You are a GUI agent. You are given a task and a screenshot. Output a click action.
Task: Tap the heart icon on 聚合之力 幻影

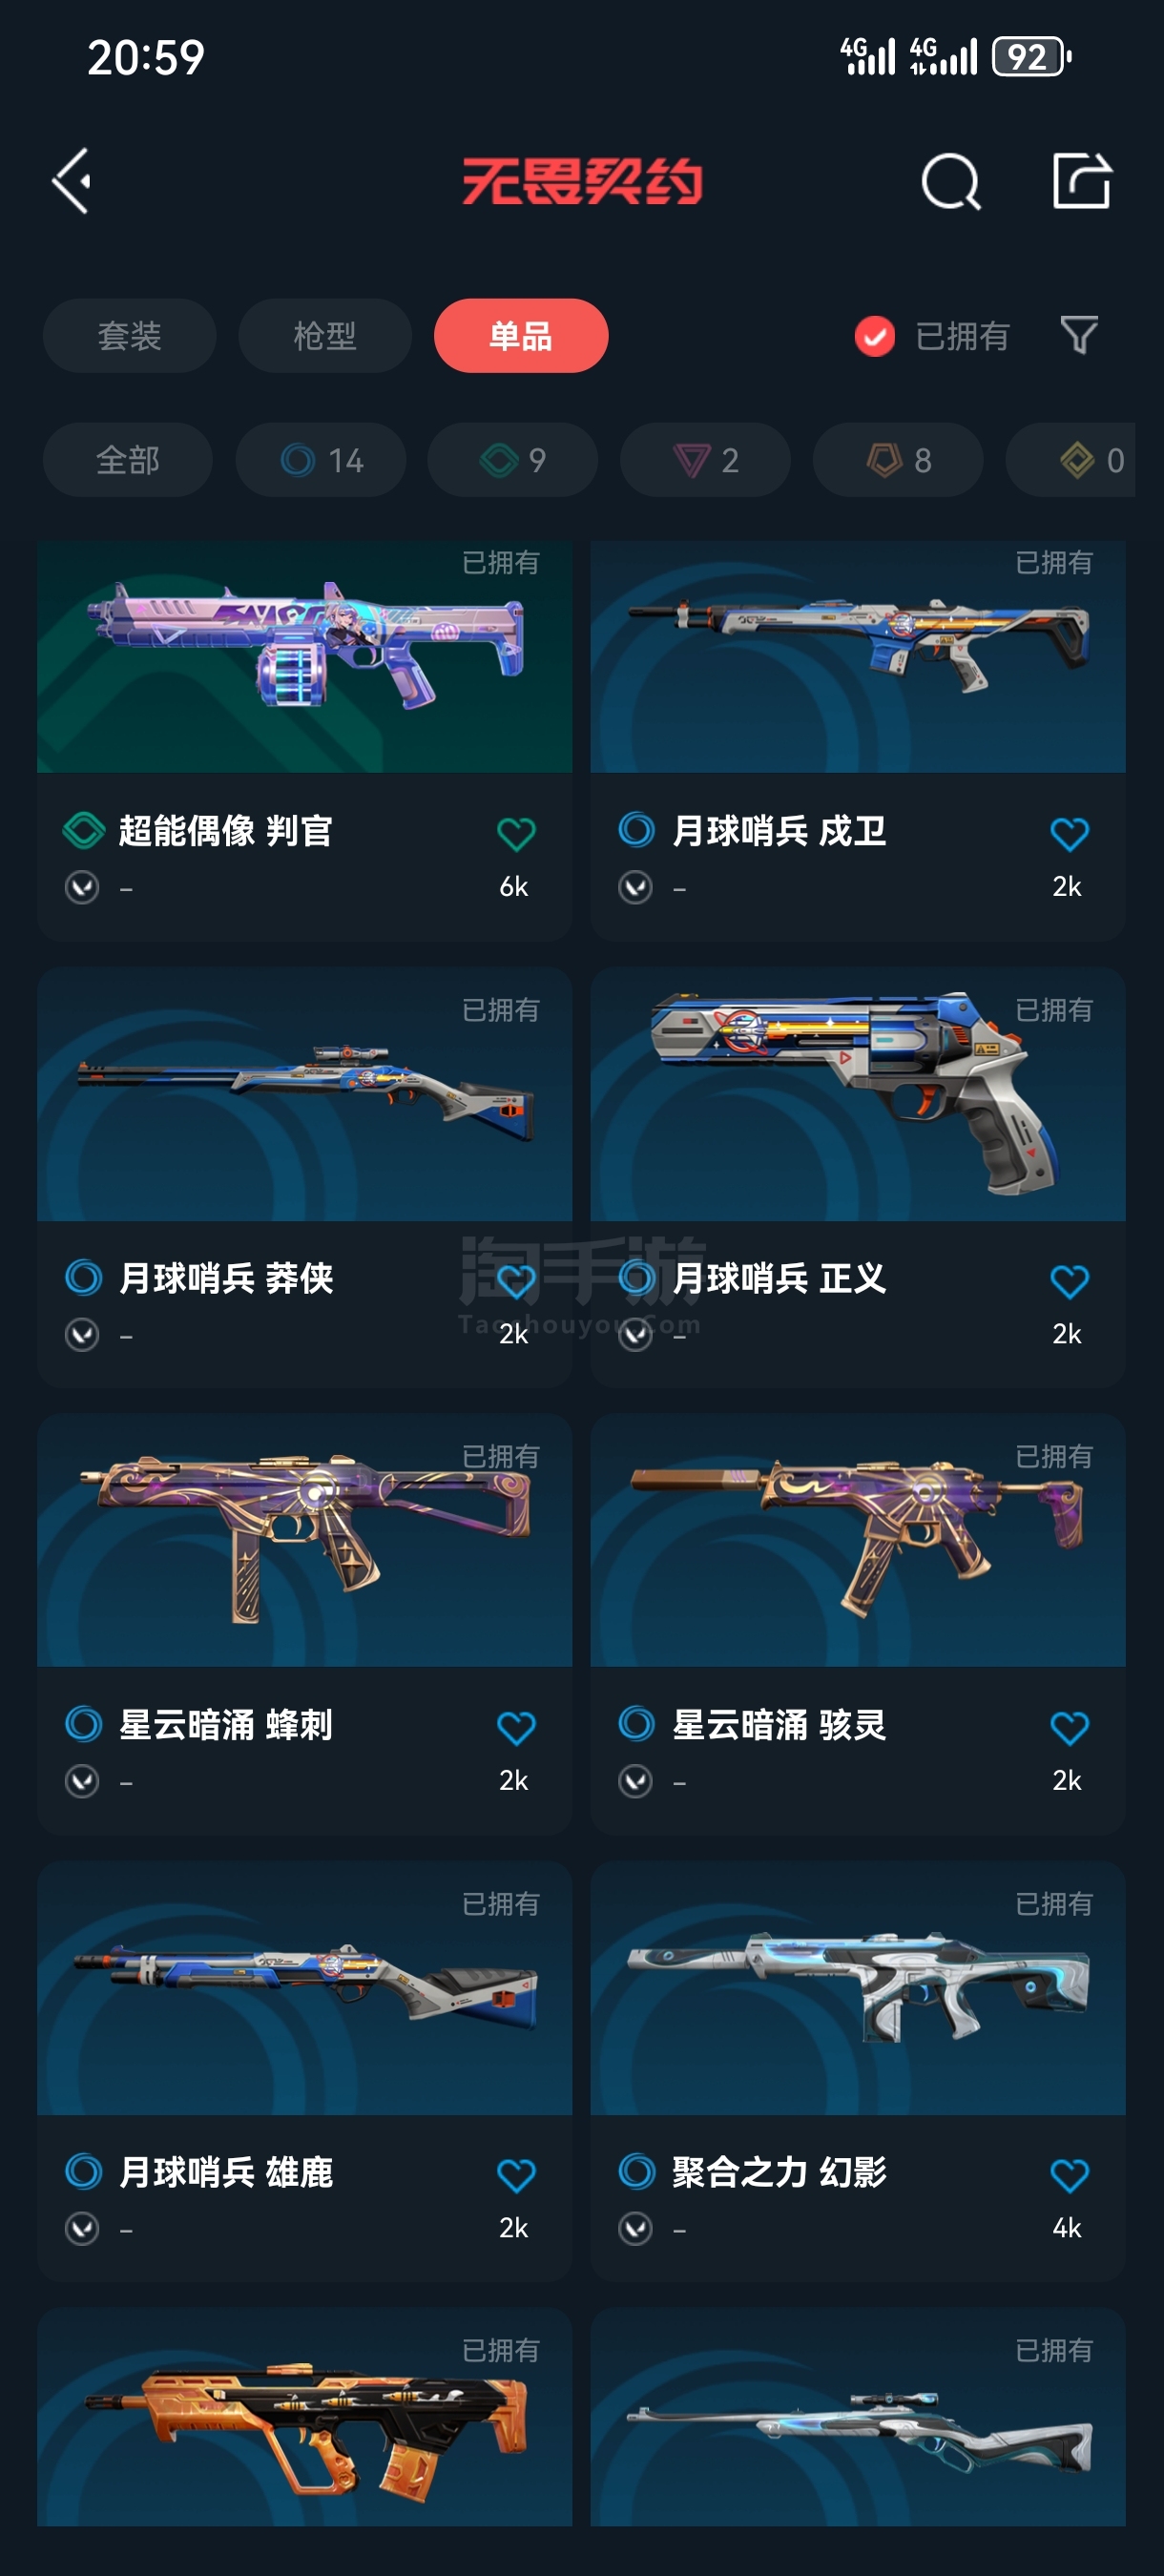click(1069, 2175)
